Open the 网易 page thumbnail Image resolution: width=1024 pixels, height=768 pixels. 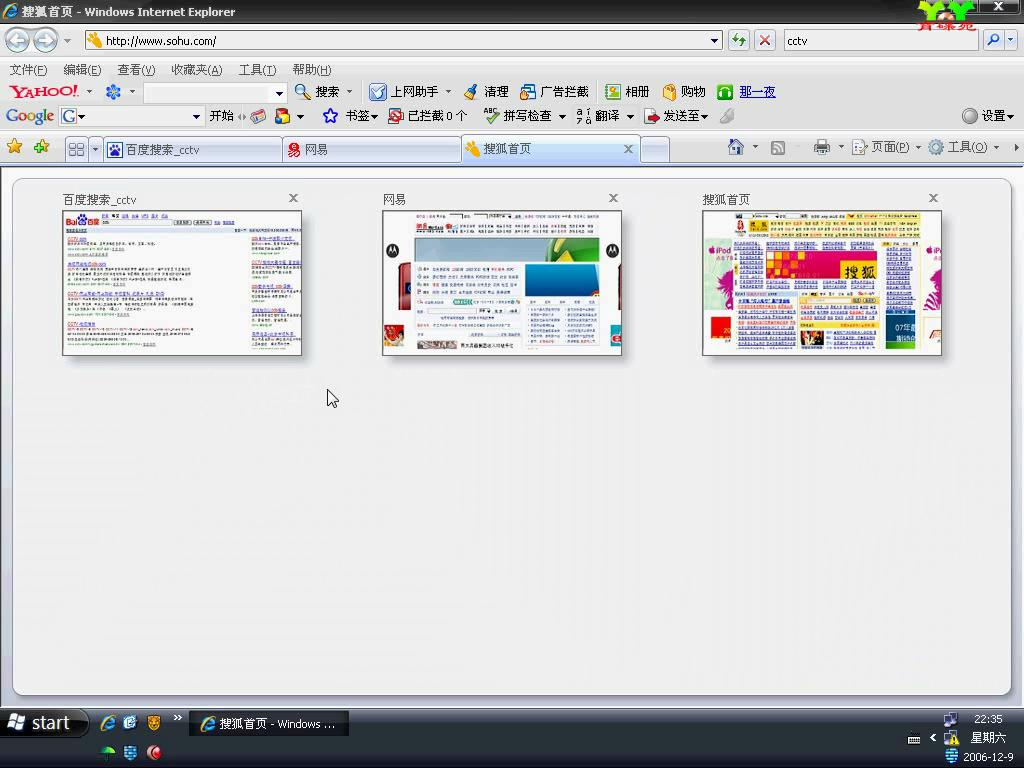tap(502, 283)
